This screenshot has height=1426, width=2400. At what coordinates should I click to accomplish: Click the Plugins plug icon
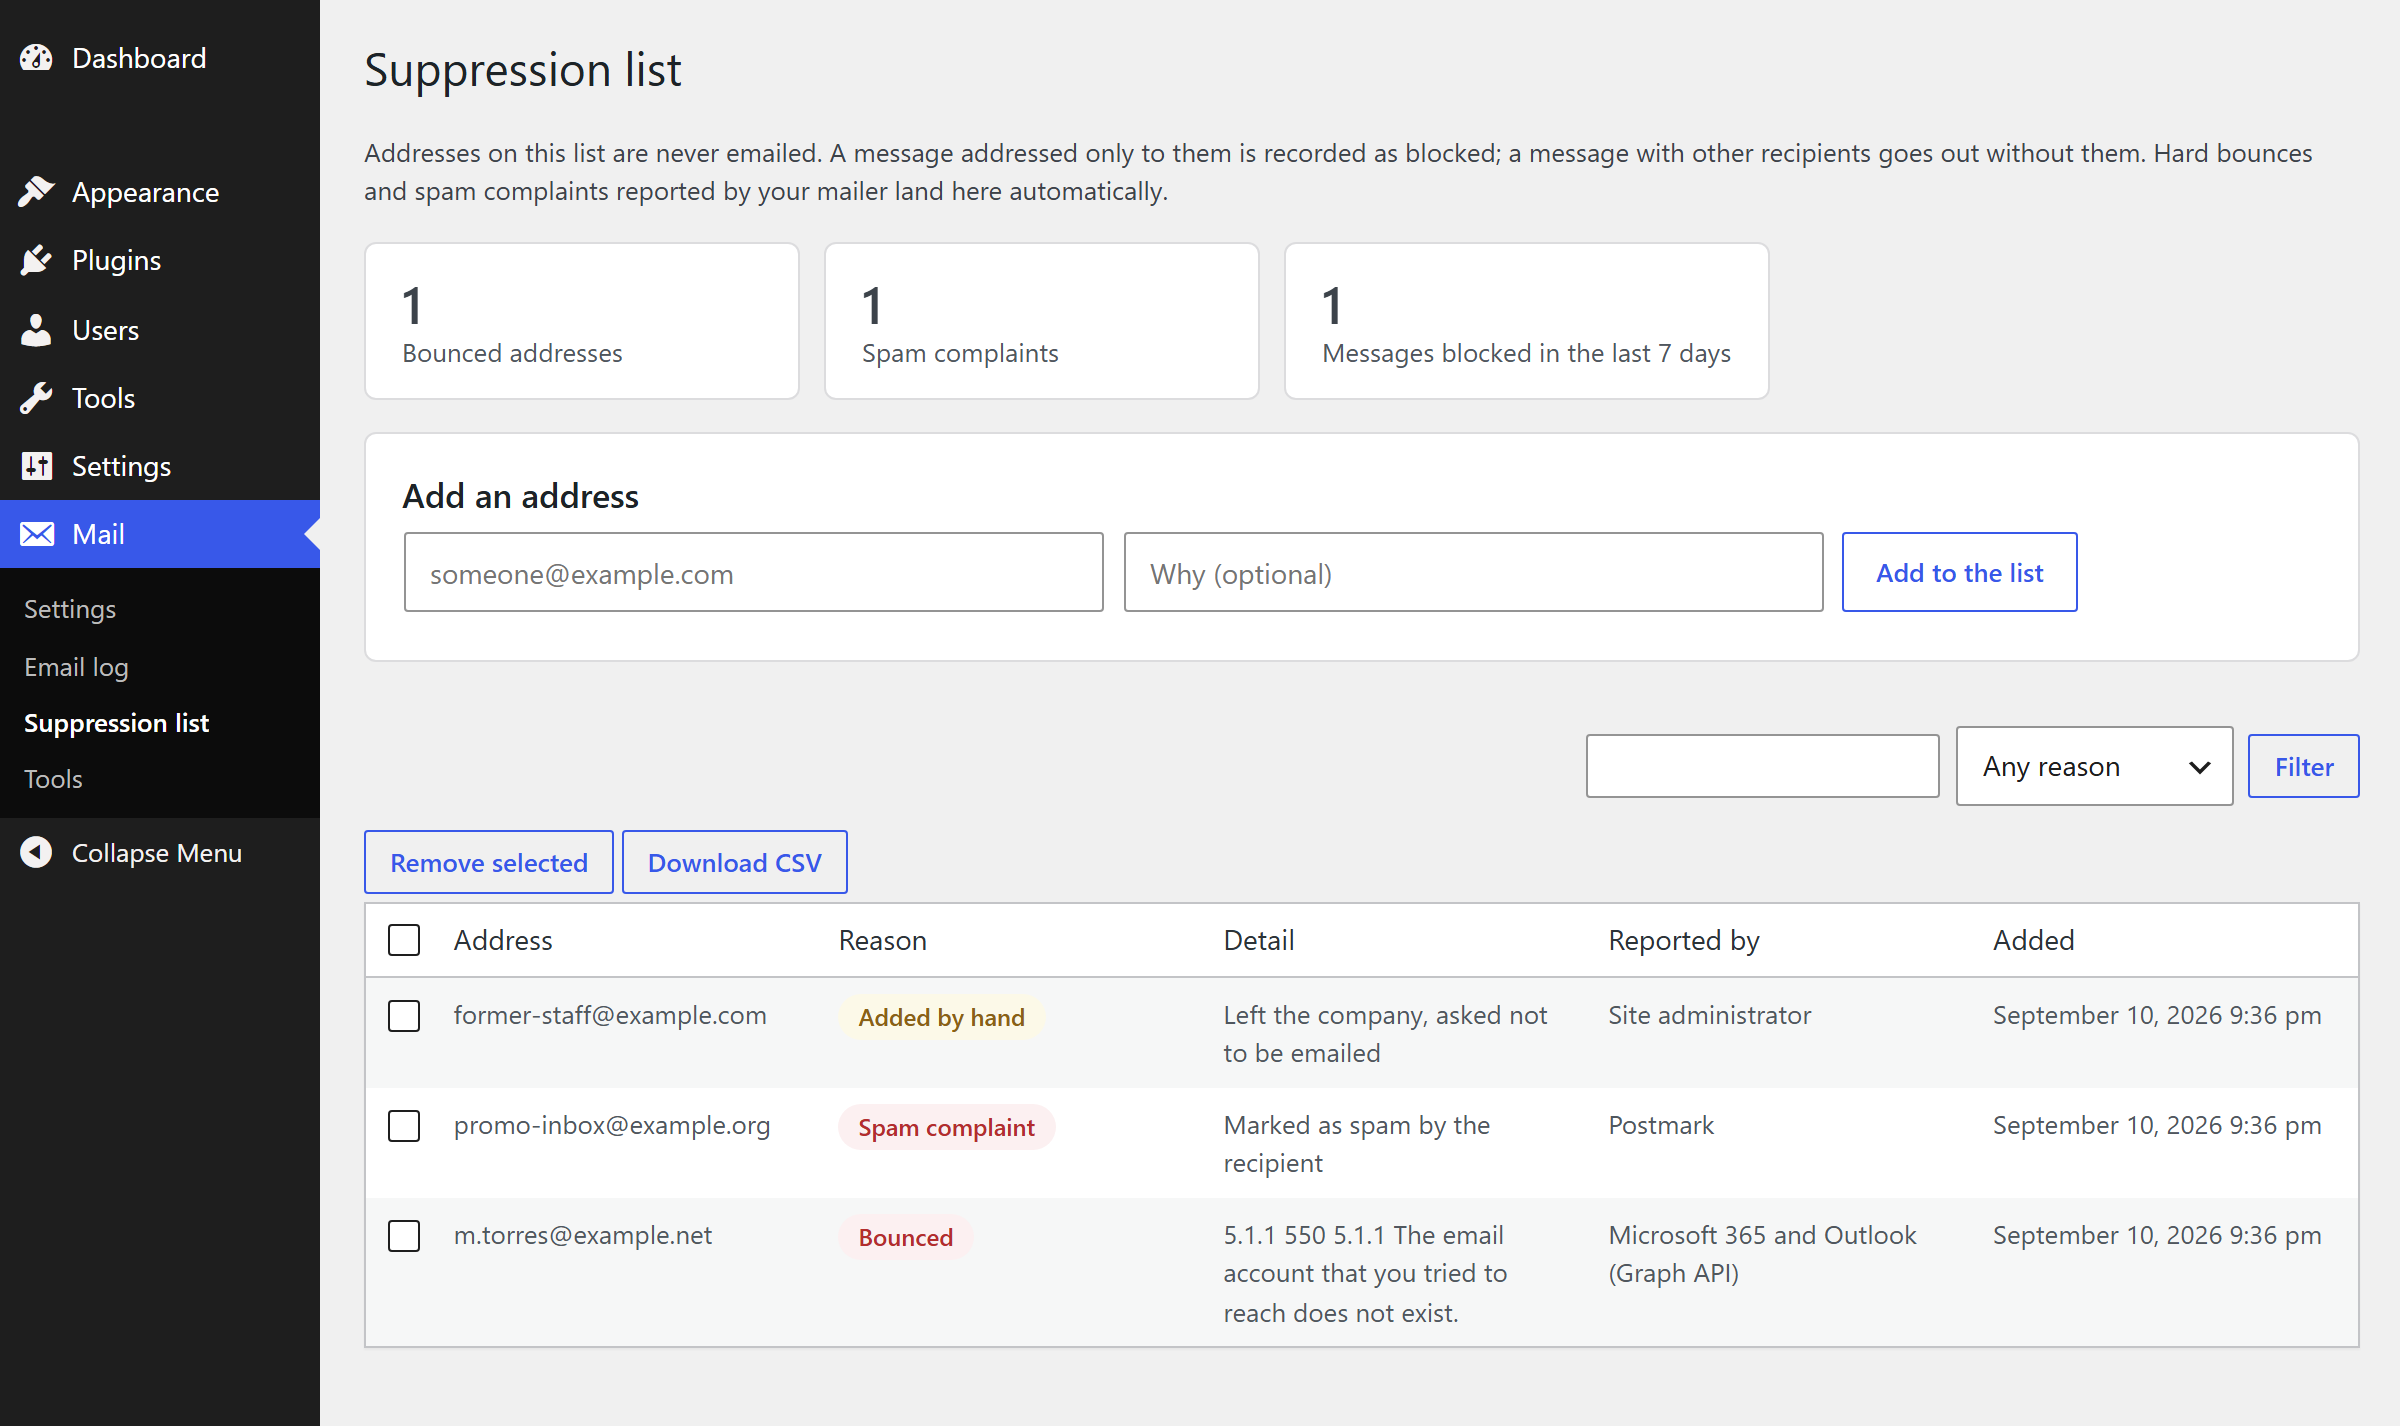[36, 260]
